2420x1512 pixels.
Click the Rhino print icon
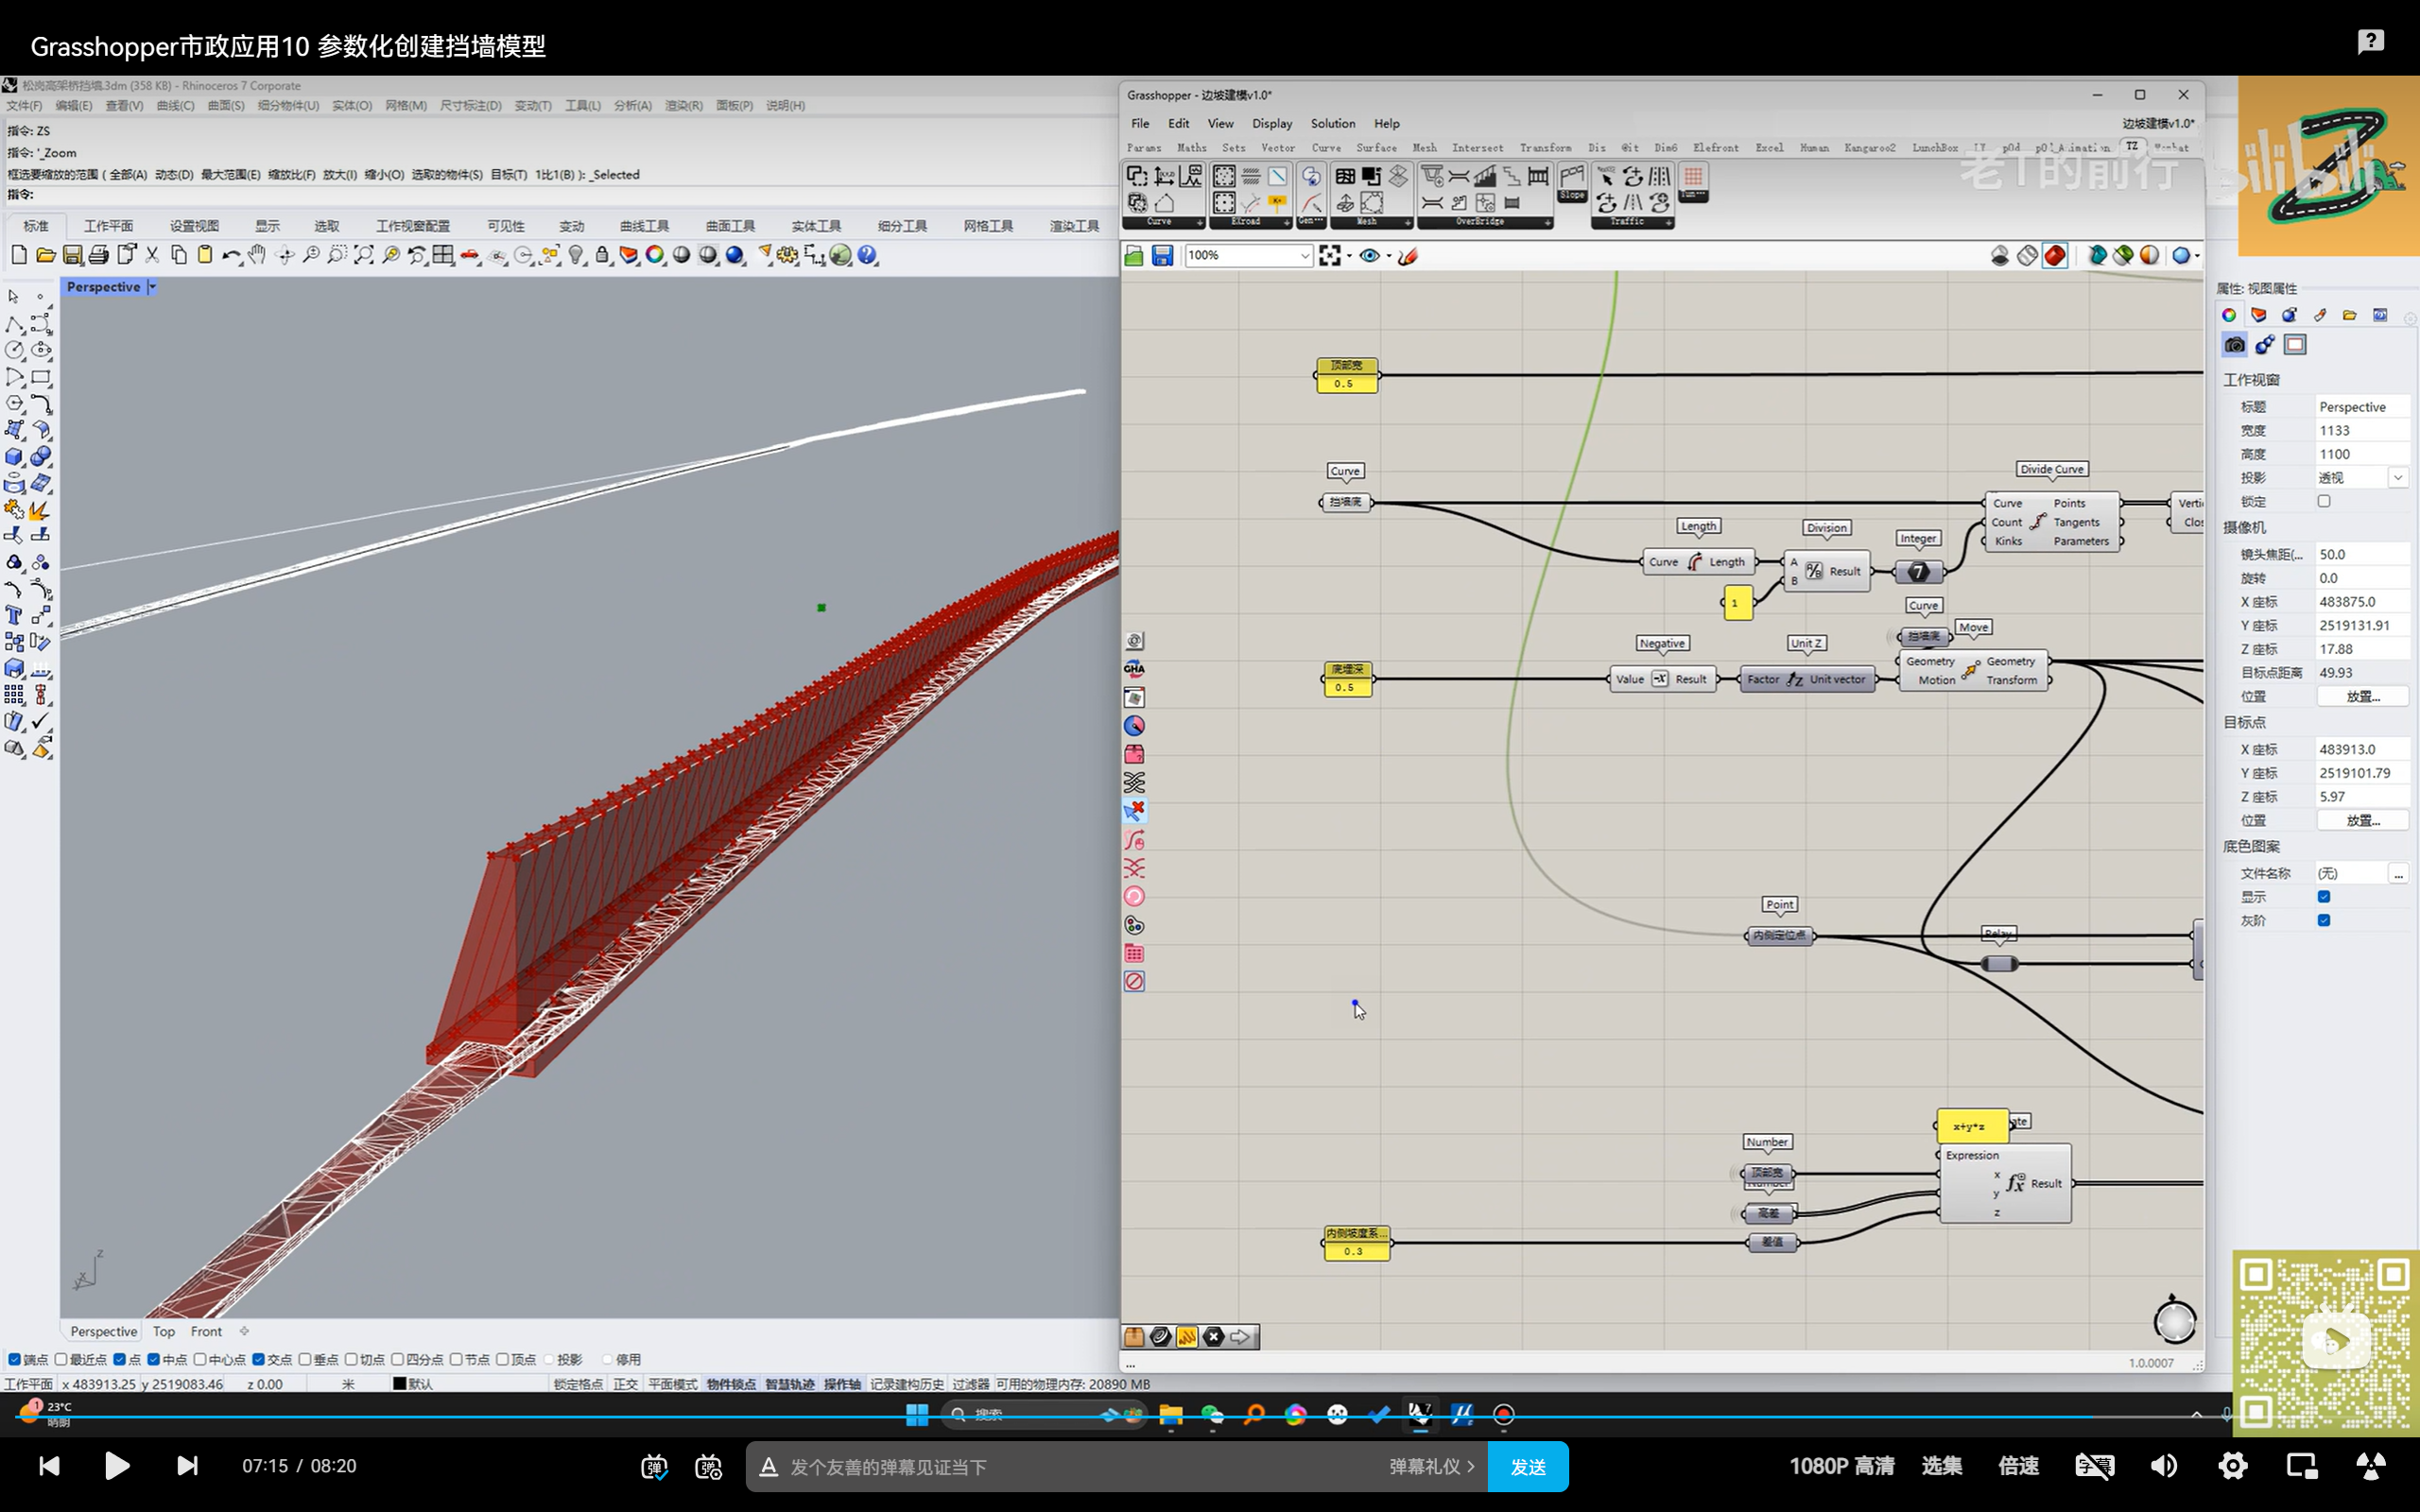[99, 255]
